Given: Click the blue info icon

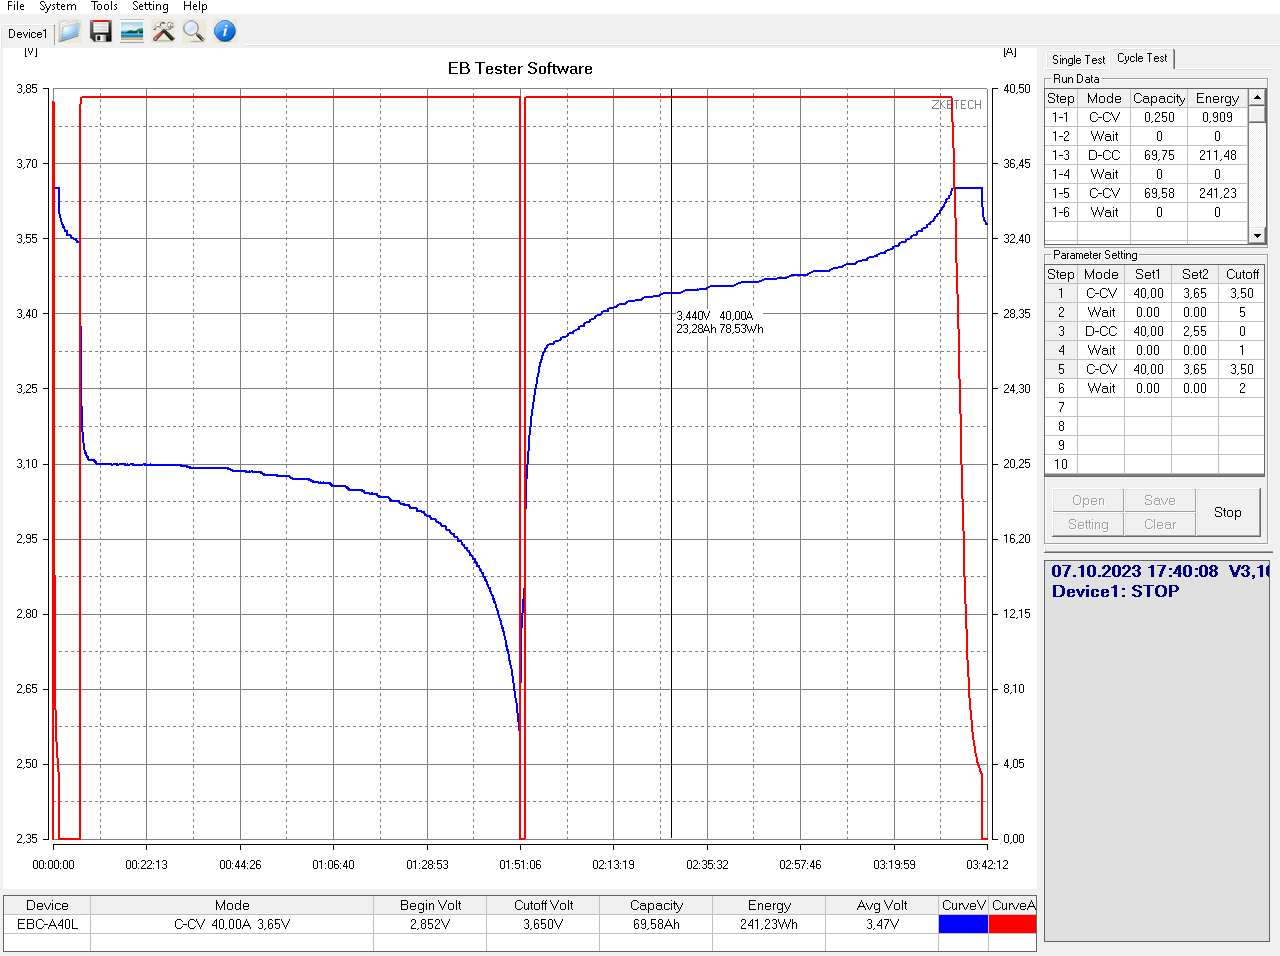Looking at the screenshot, I should click(x=225, y=32).
